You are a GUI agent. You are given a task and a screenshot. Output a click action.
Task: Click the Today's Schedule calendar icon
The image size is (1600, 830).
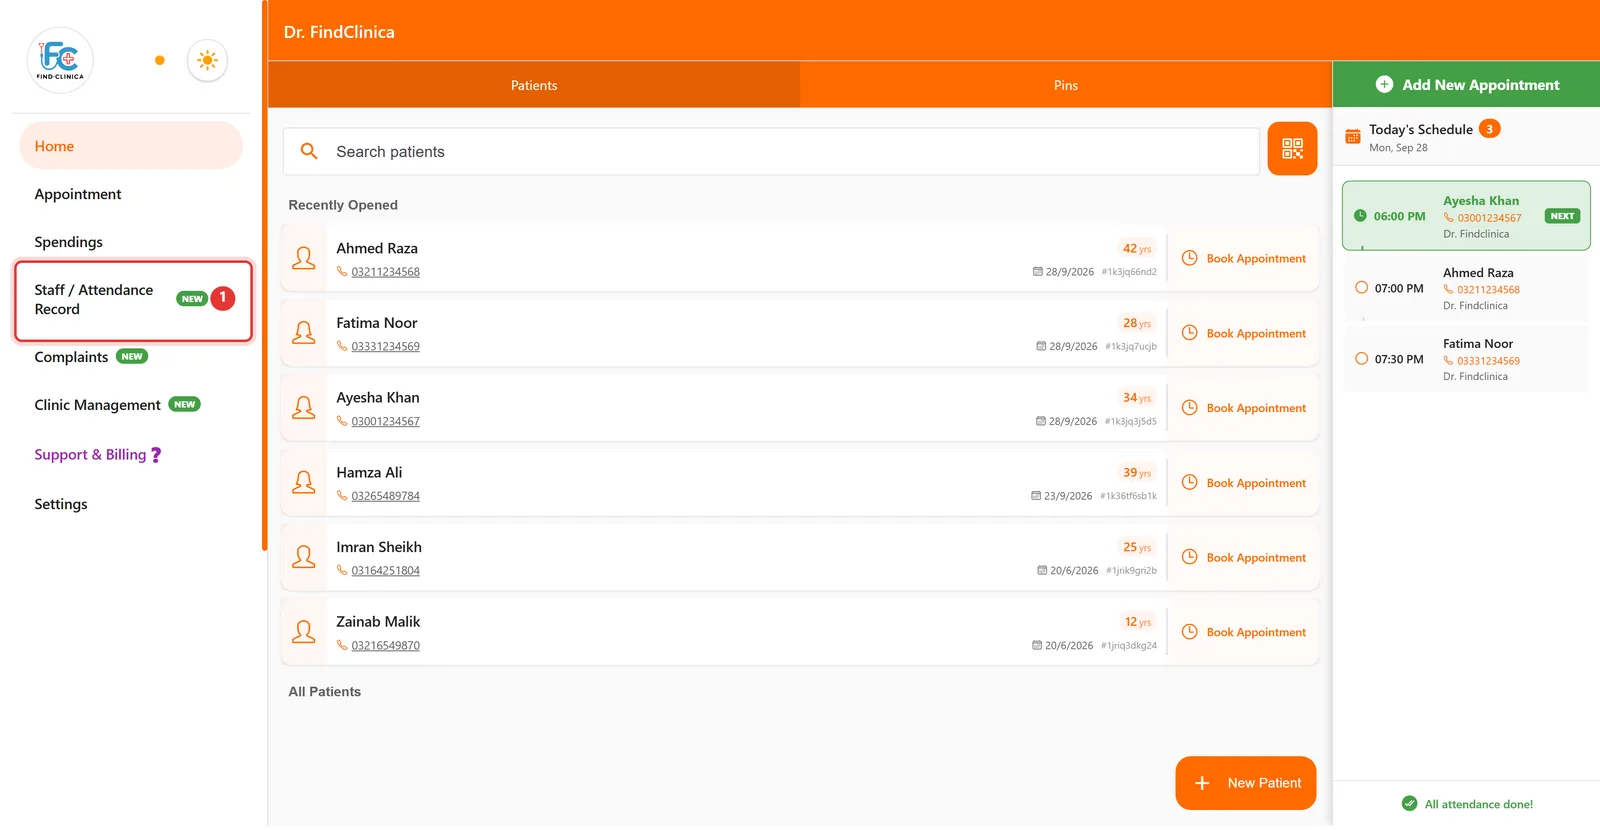tap(1352, 137)
